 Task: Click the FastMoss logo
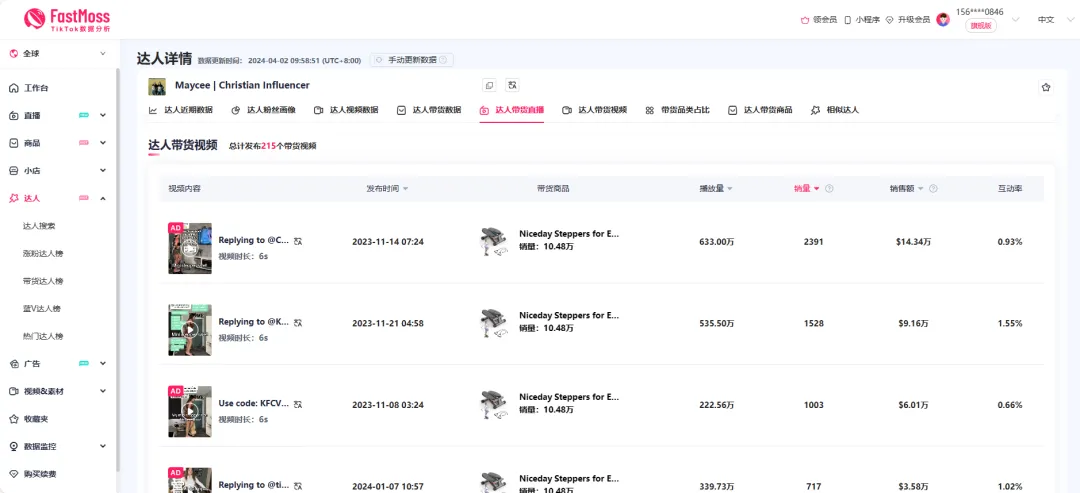point(66,18)
